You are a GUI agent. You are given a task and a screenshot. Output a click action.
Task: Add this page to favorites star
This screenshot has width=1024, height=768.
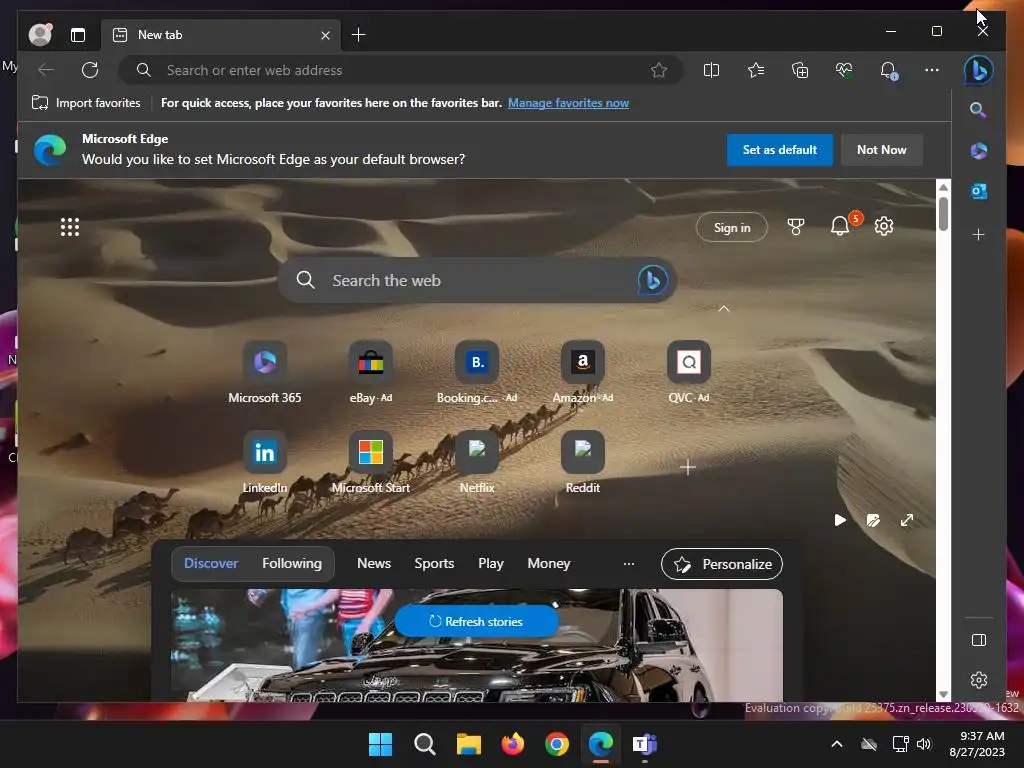point(659,70)
